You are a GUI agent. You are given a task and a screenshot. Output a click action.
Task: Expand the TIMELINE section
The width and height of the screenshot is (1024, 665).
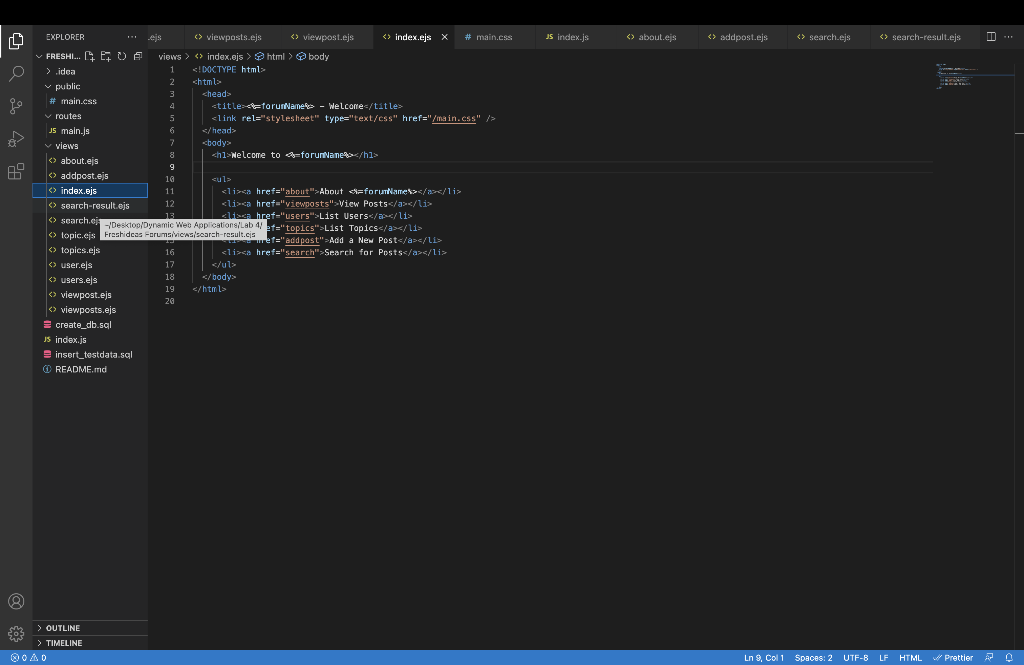64,643
